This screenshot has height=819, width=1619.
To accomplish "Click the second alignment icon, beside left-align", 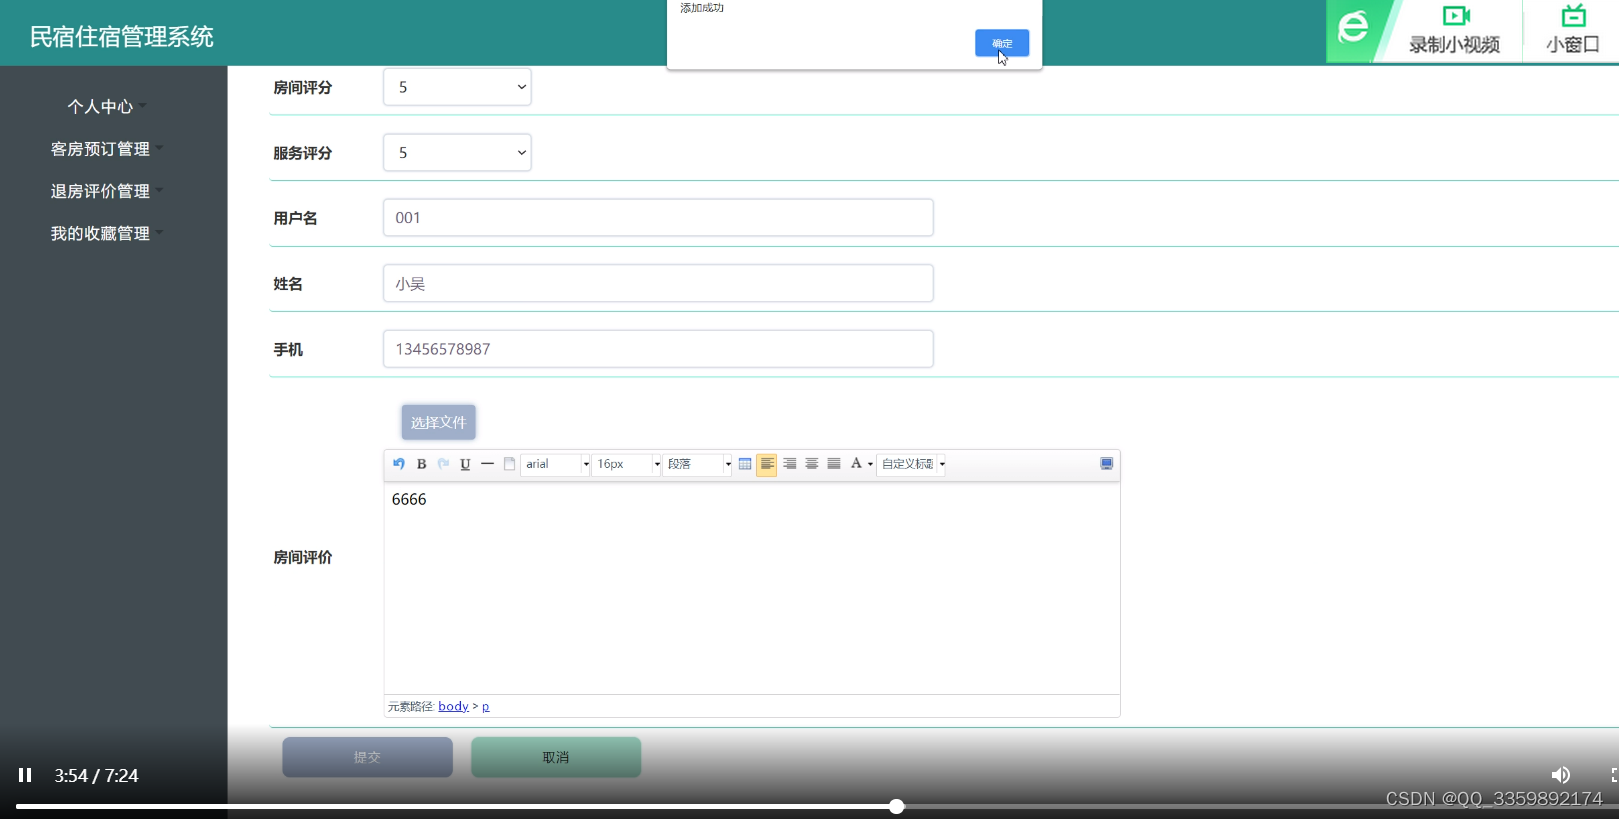I will point(789,464).
